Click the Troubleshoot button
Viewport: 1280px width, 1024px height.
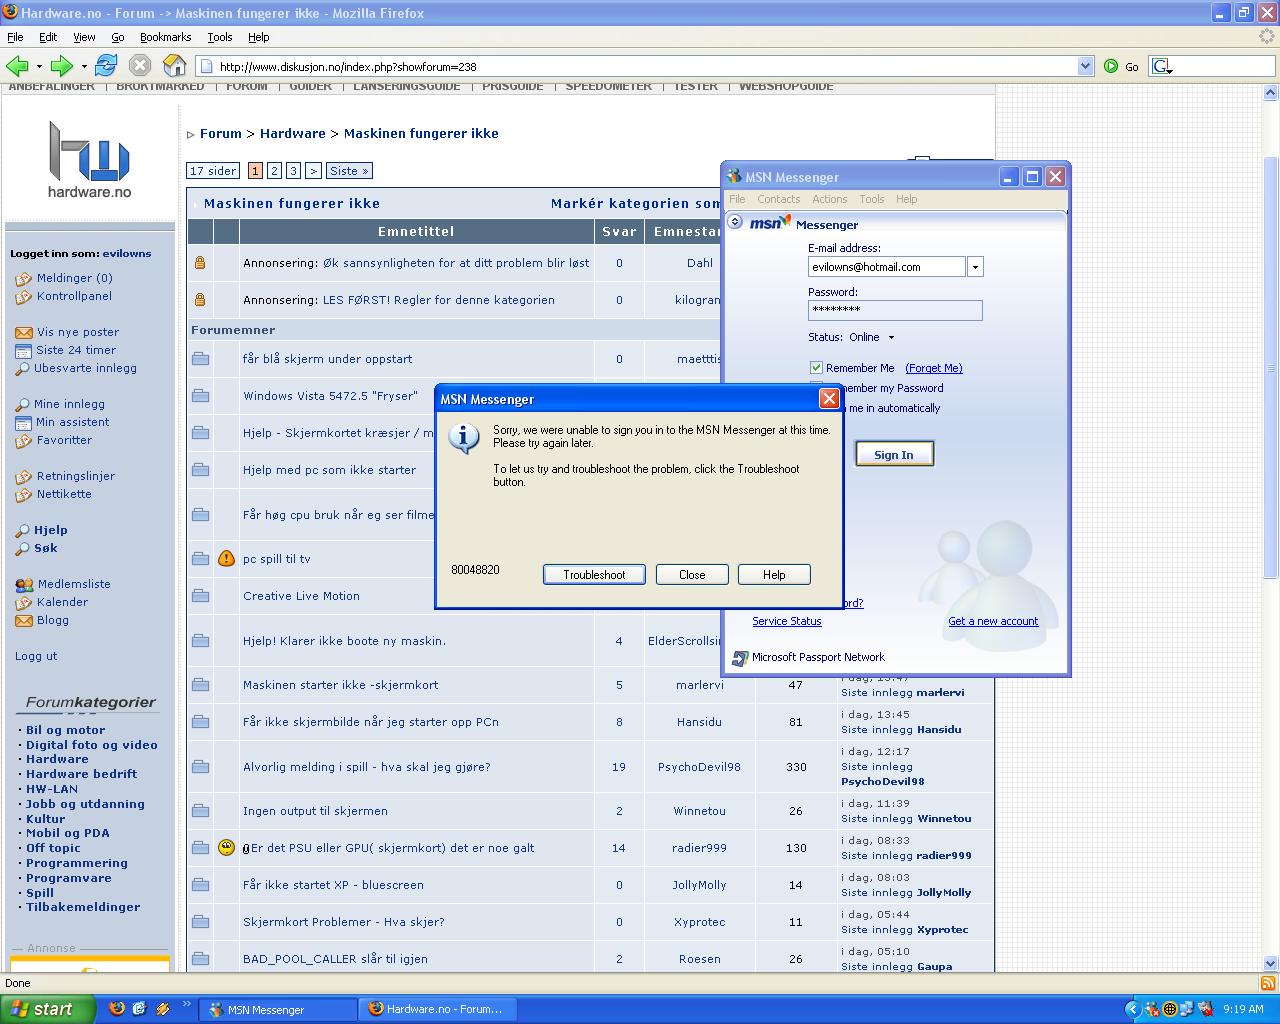click(594, 575)
